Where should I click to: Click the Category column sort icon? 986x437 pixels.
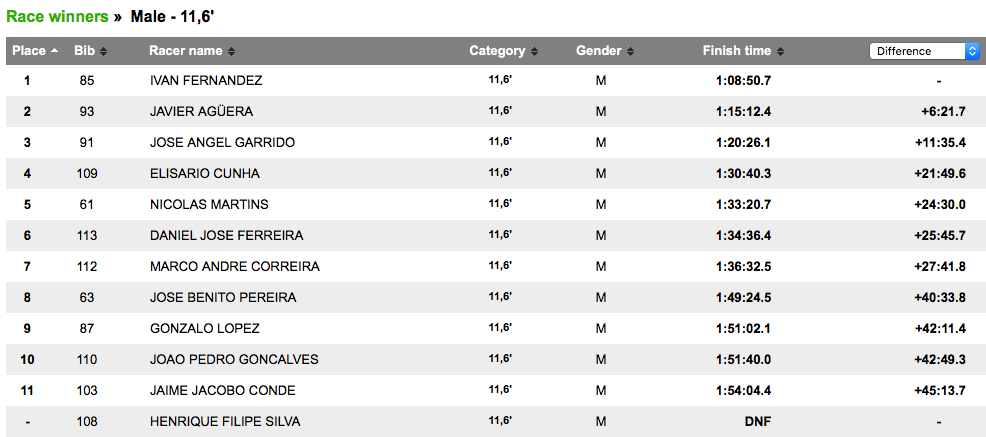534,52
